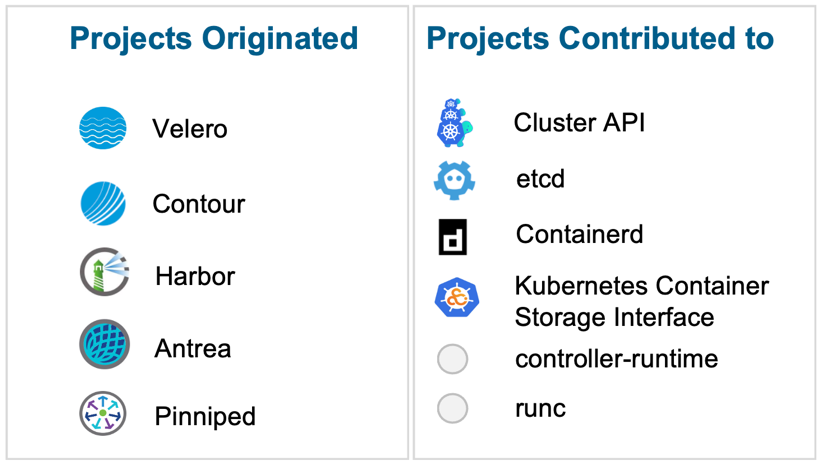Select the Harbor lighthouse icon

[104, 273]
